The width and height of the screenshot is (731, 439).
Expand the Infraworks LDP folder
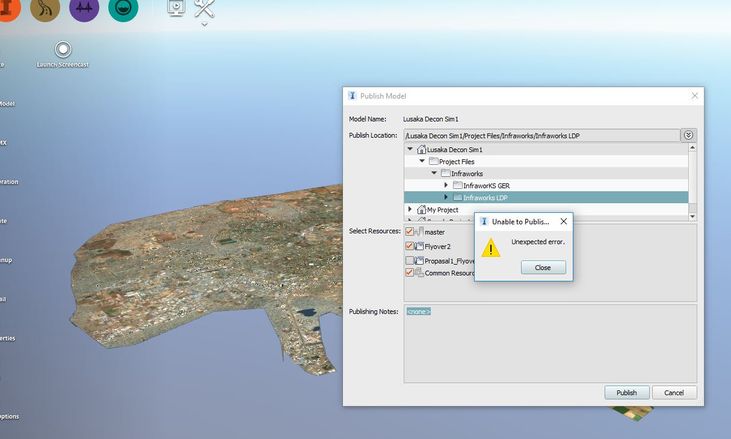(x=446, y=198)
